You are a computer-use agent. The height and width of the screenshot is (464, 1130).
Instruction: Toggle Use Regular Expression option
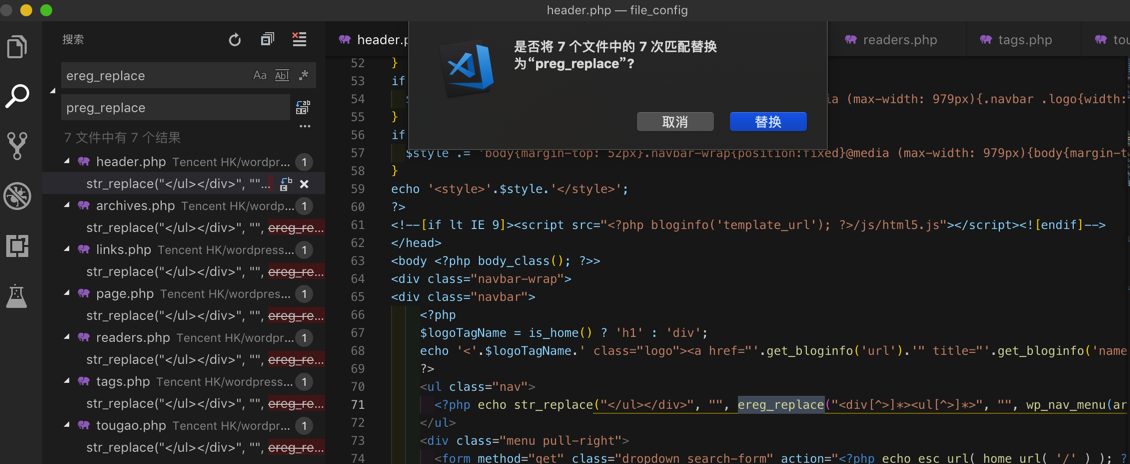point(304,75)
